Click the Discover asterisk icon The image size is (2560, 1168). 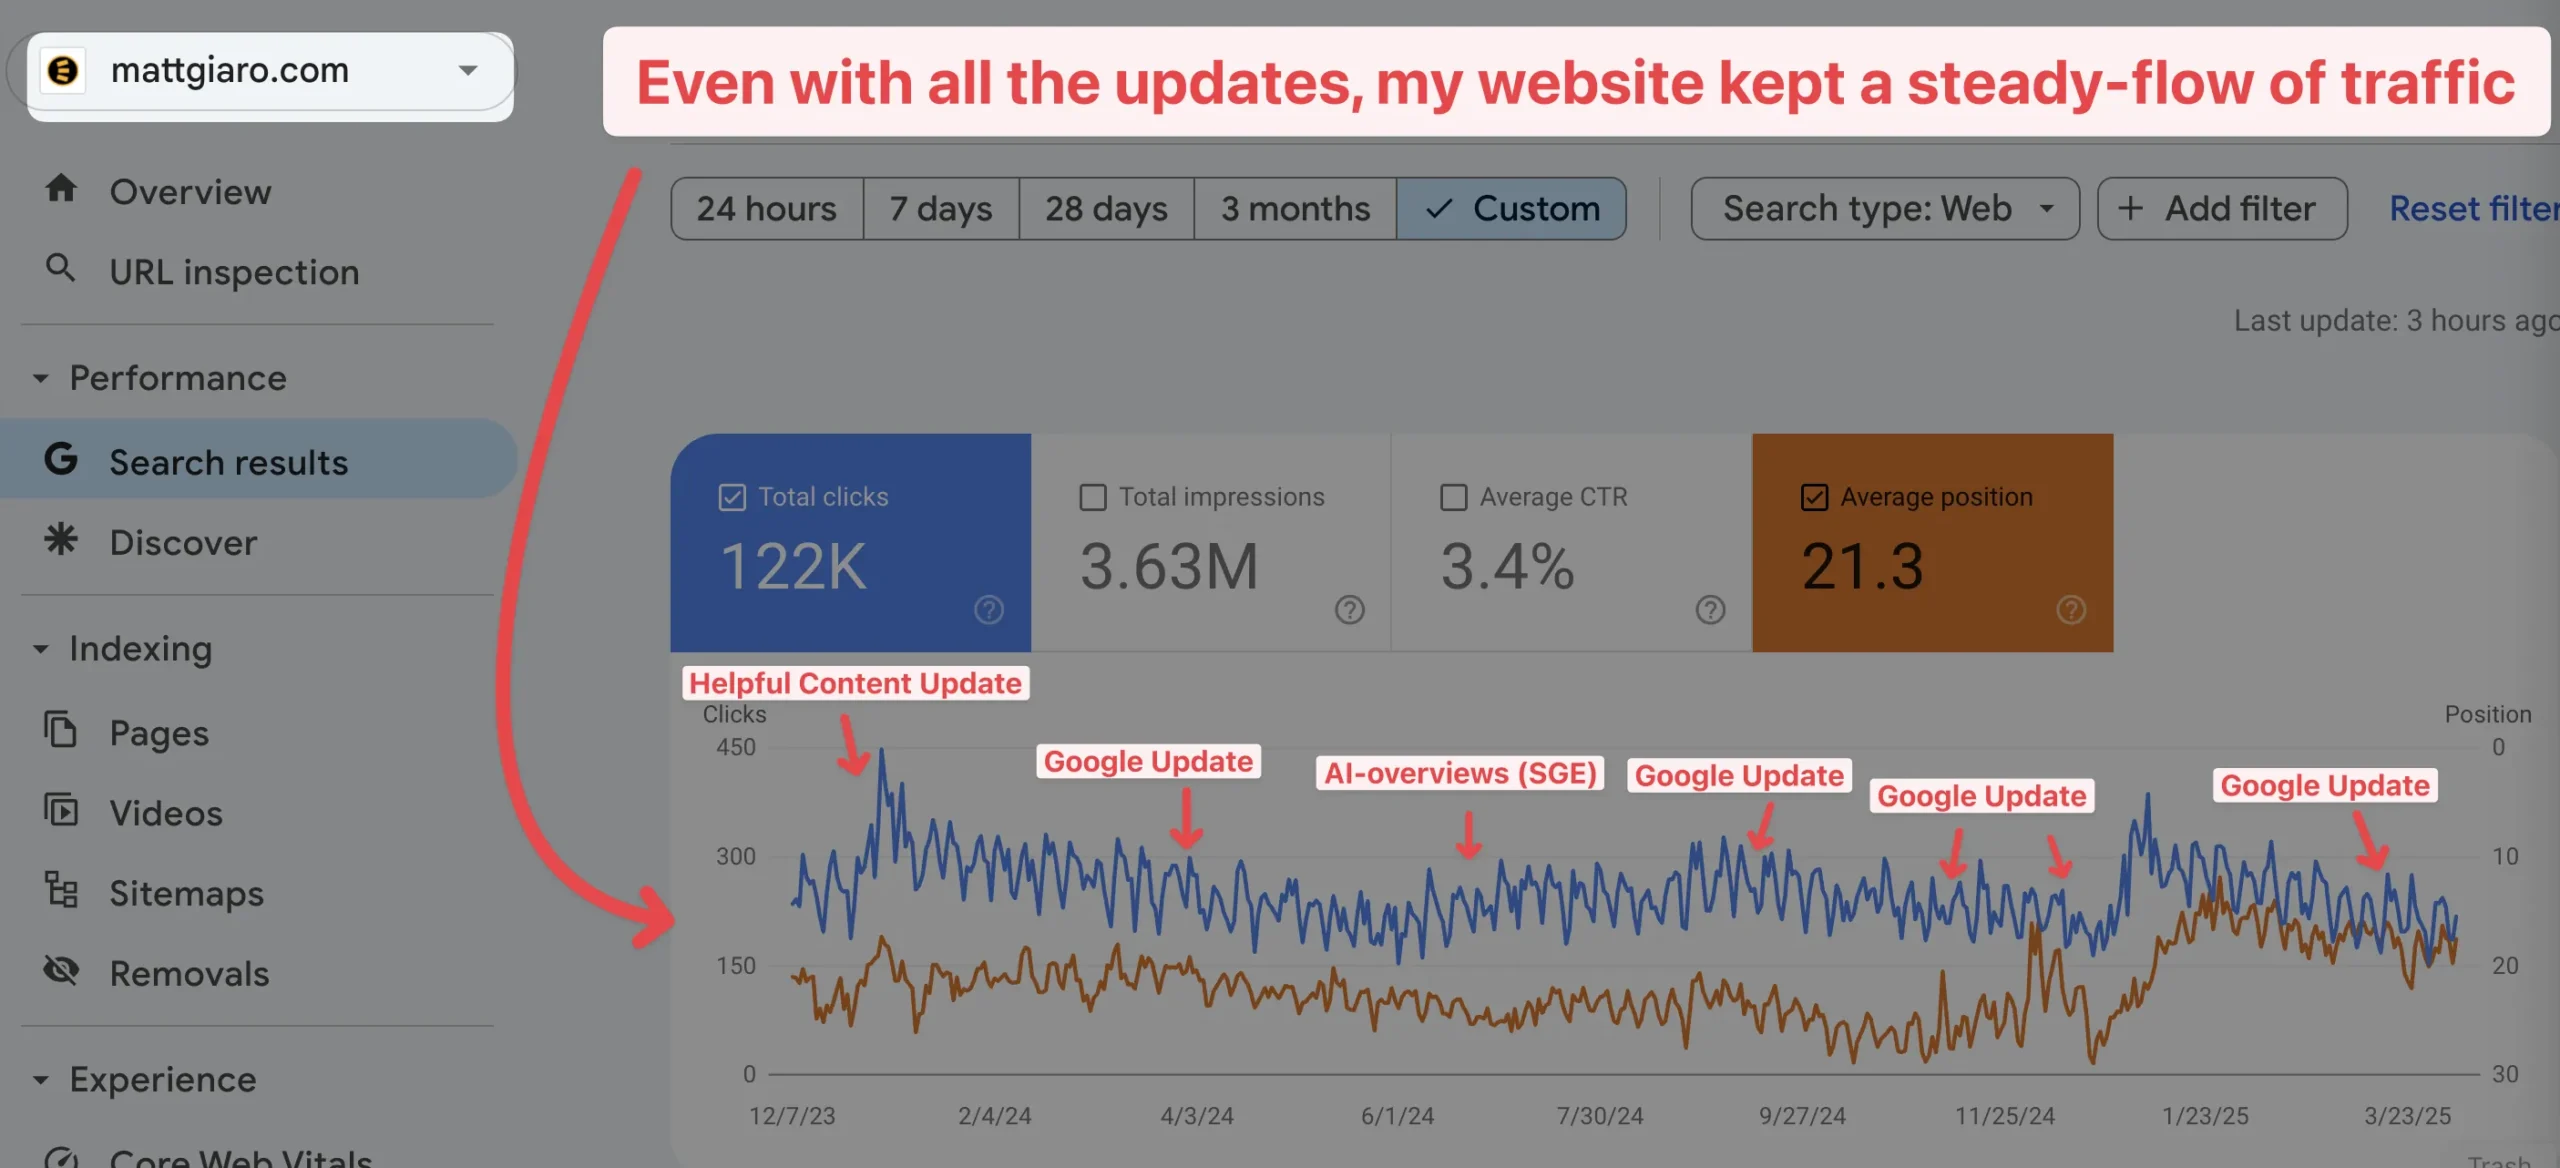pyautogui.click(x=61, y=539)
